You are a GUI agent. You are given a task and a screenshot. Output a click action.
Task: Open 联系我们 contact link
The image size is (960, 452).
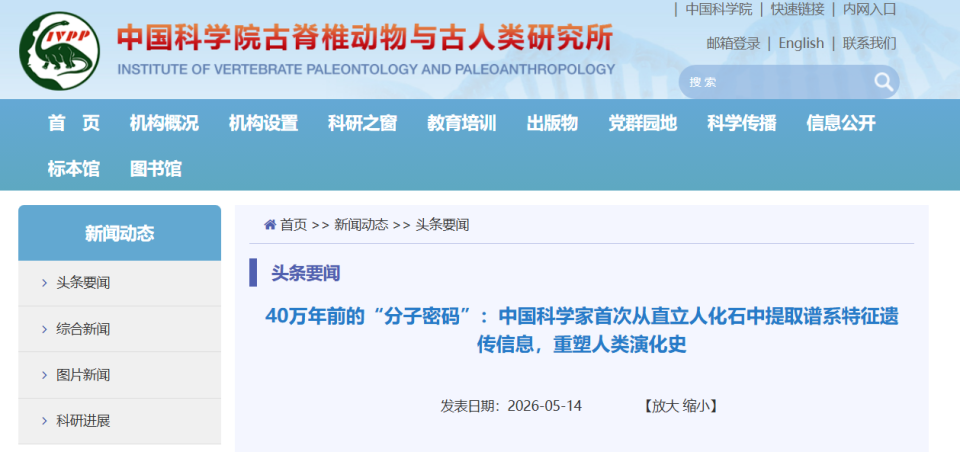click(869, 43)
